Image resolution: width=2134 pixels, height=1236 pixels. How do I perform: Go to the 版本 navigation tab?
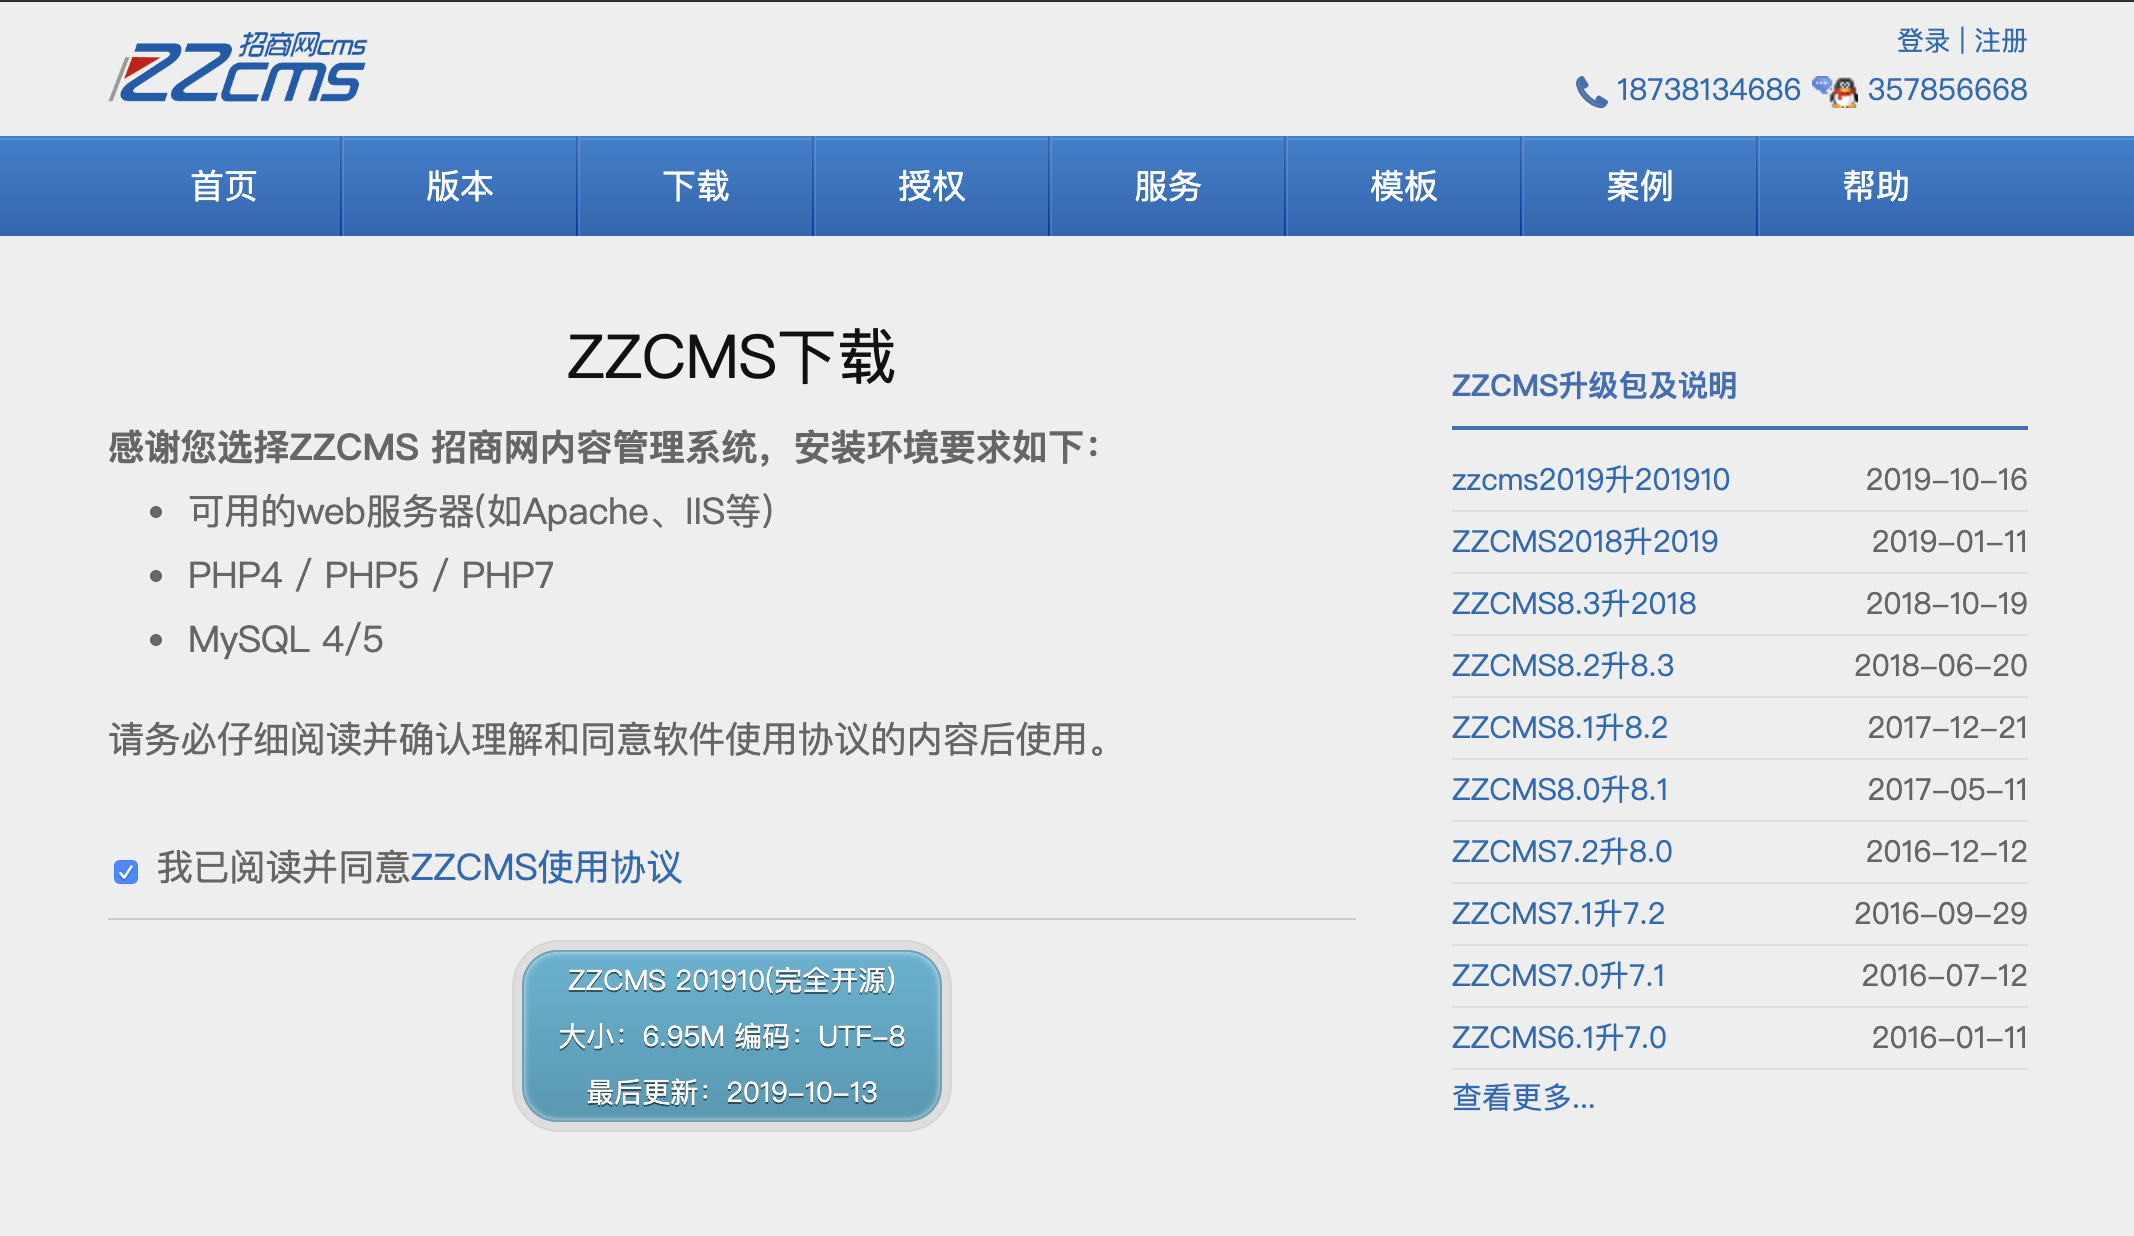tap(460, 186)
